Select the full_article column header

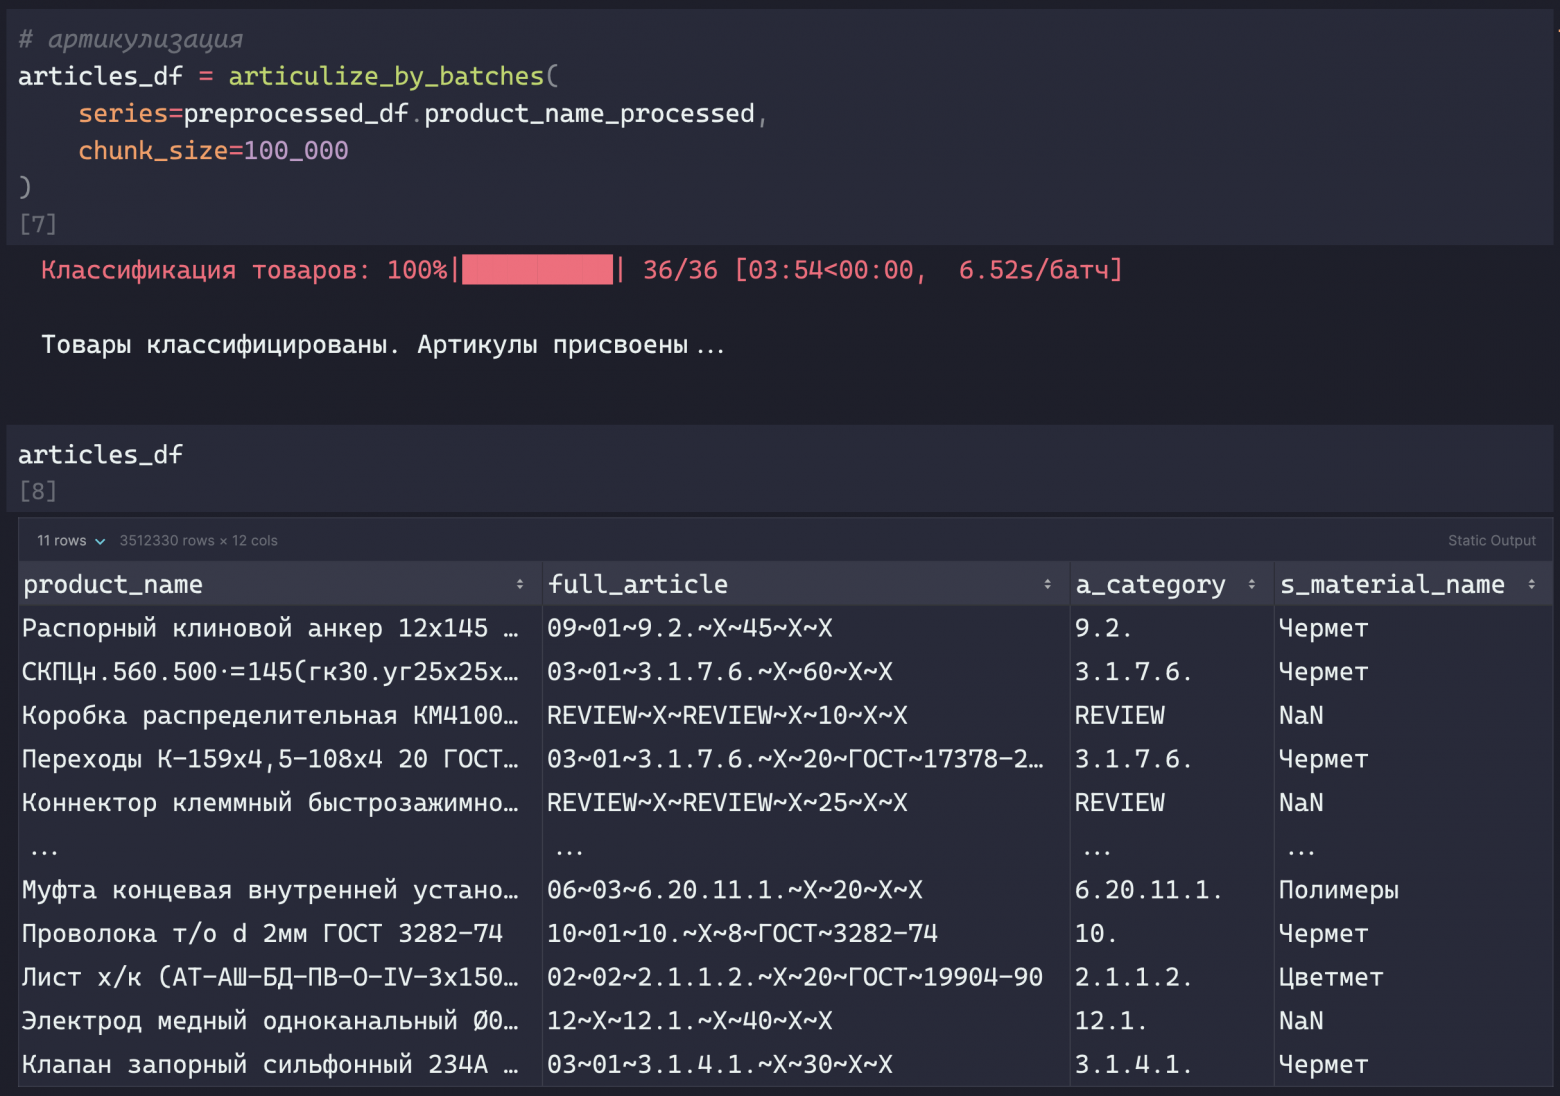(806, 584)
